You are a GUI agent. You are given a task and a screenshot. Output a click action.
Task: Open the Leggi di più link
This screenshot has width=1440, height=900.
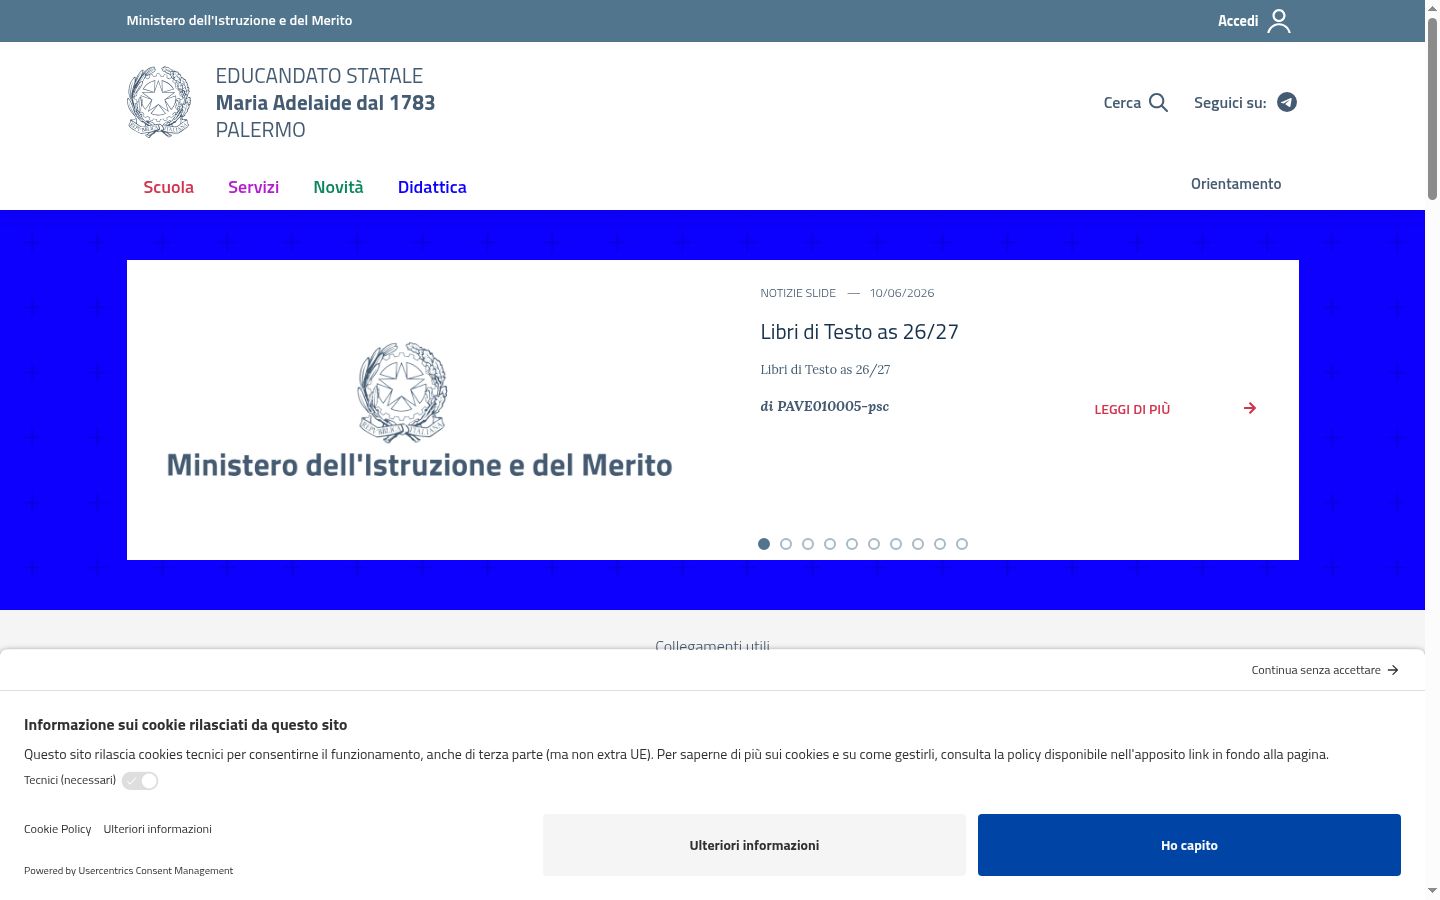click(1132, 409)
